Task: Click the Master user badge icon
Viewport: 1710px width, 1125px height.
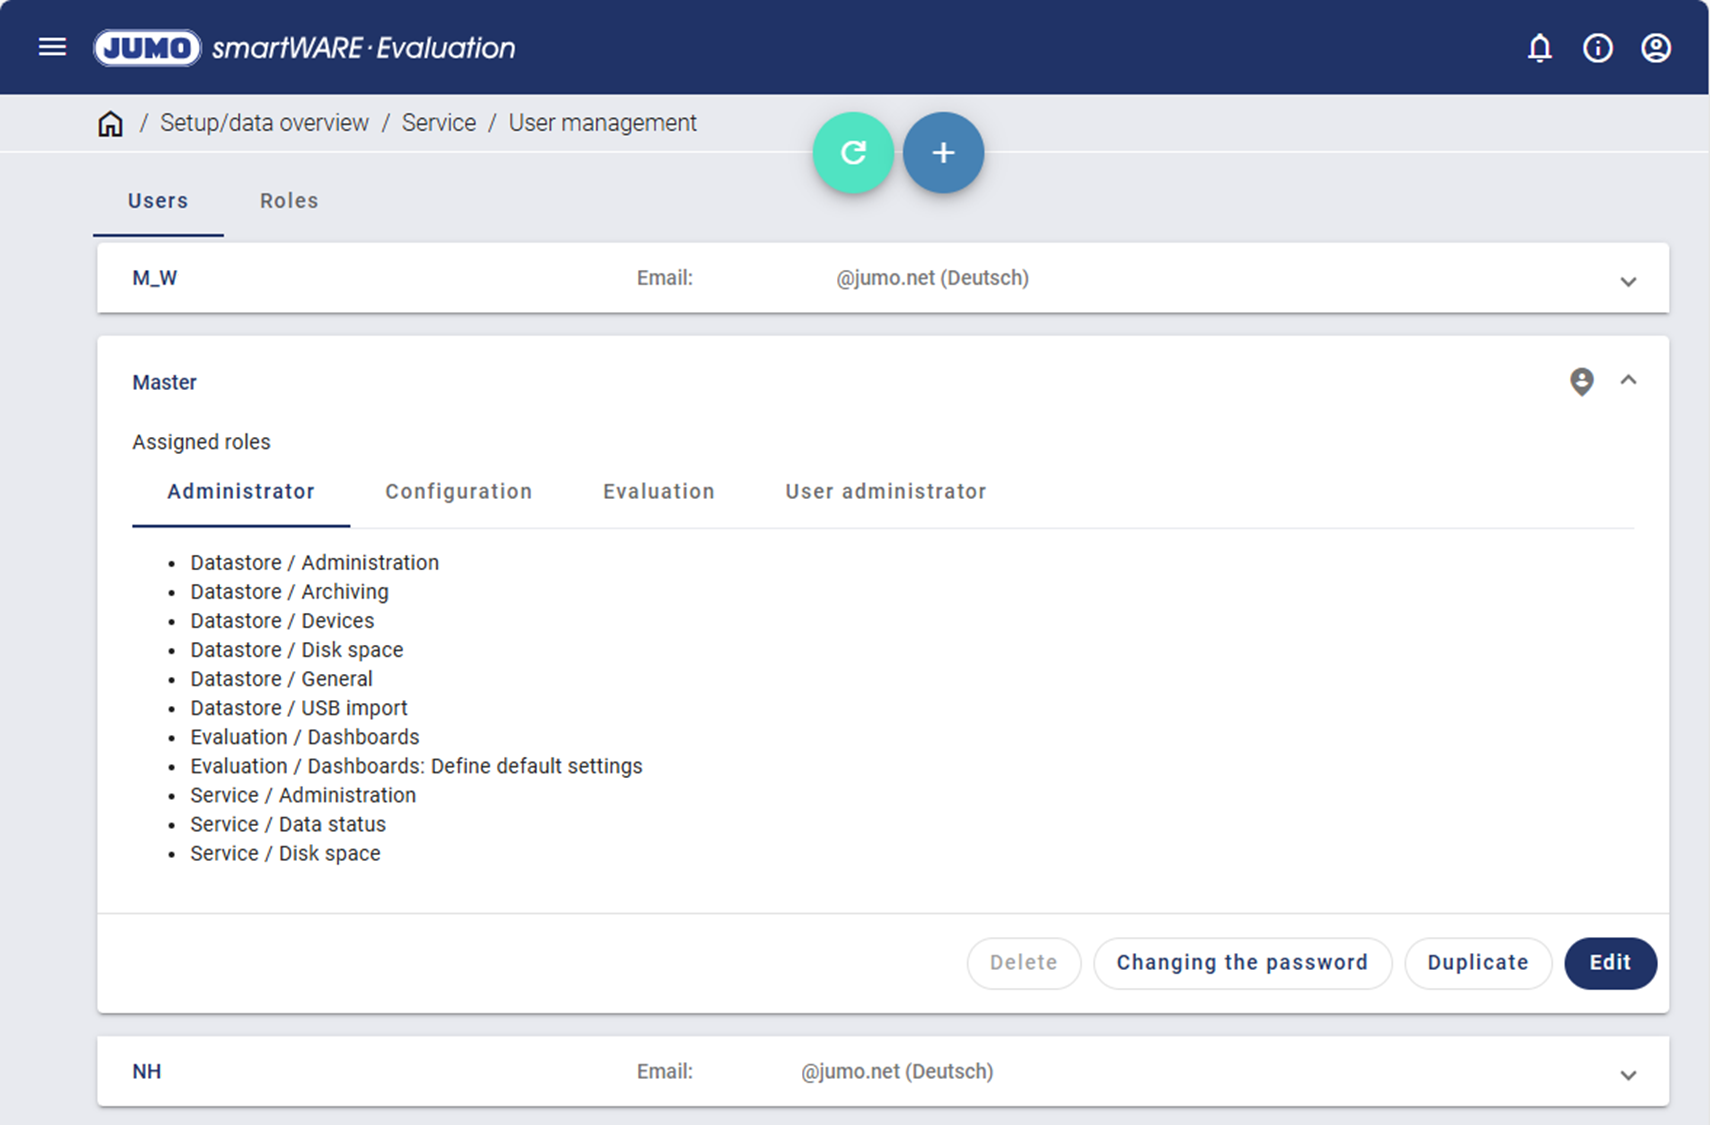Action: [x=1581, y=381]
